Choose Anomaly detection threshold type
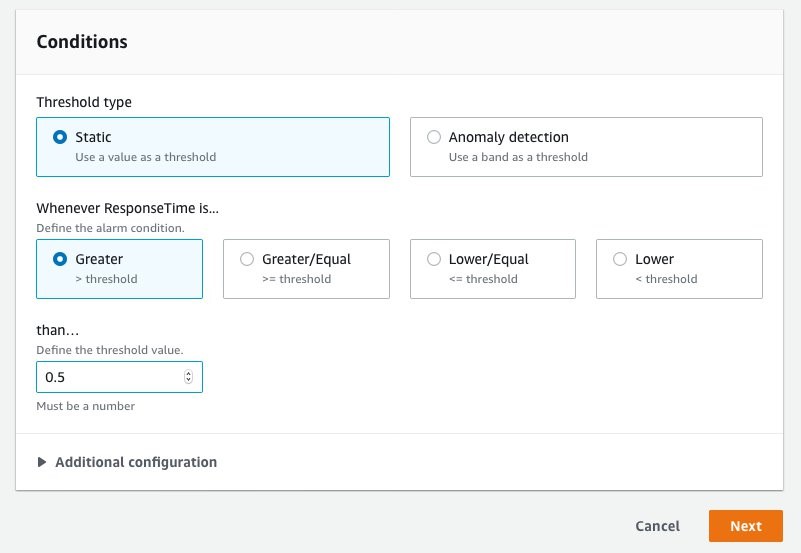Image resolution: width=801 pixels, height=553 pixels. point(434,137)
